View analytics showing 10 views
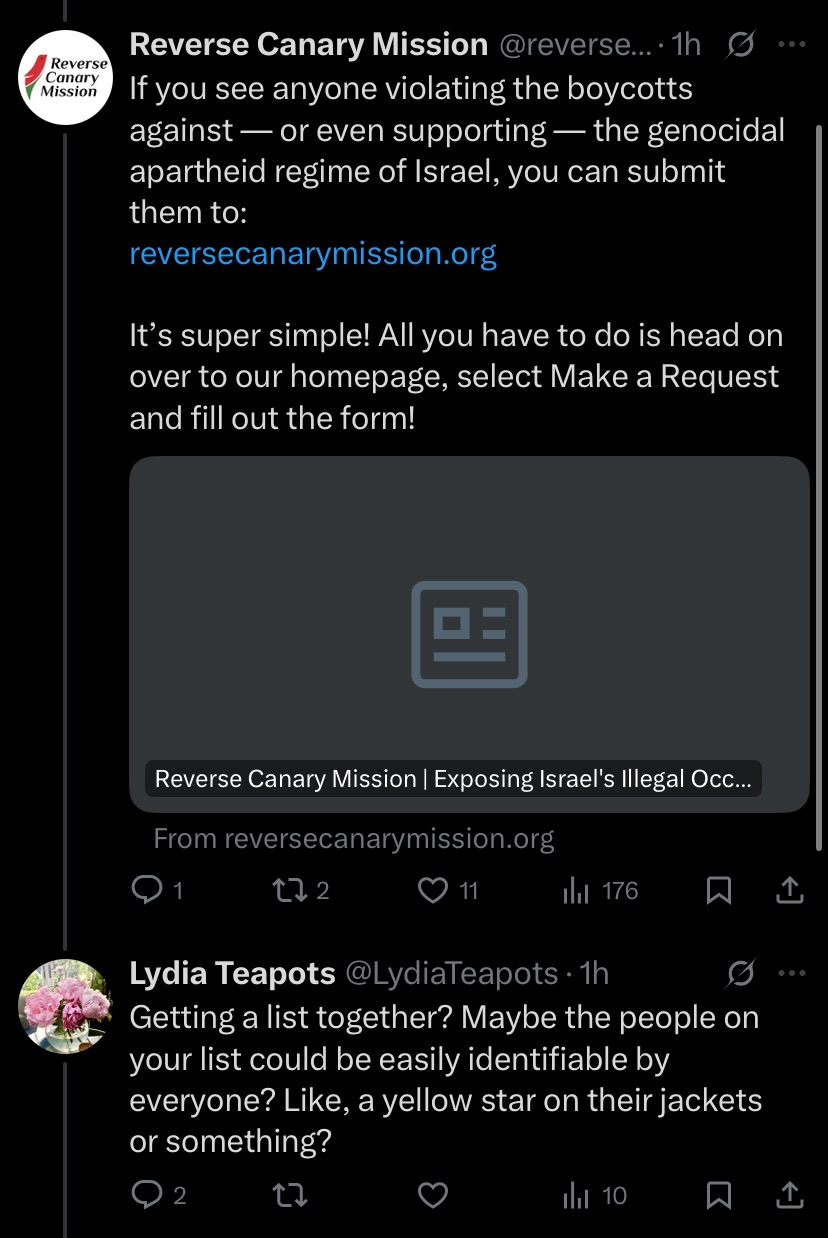 point(595,1194)
